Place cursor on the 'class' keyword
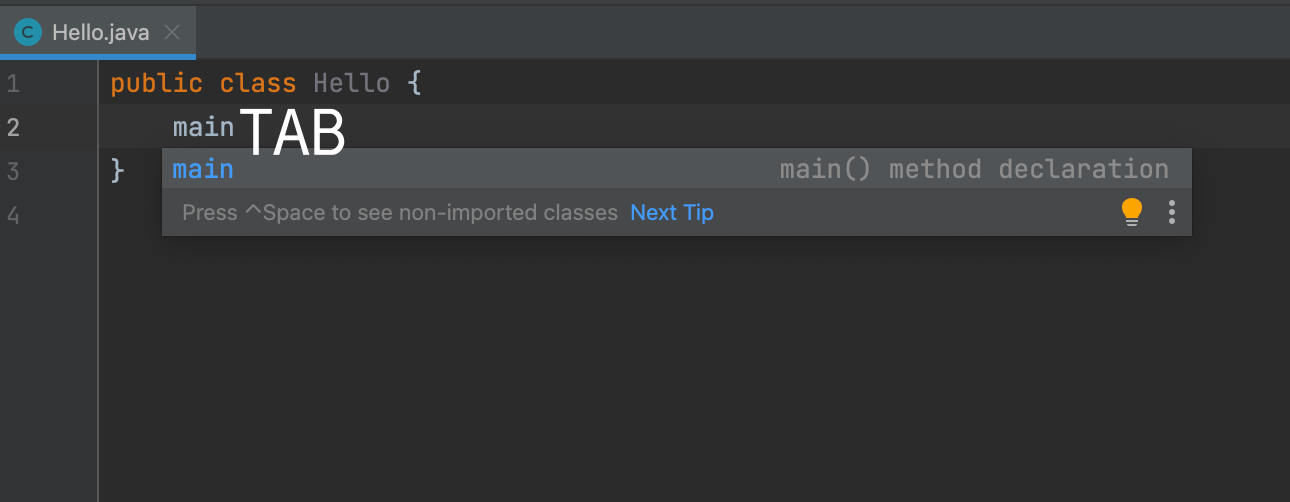The image size is (1290, 502). (x=258, y=83)
